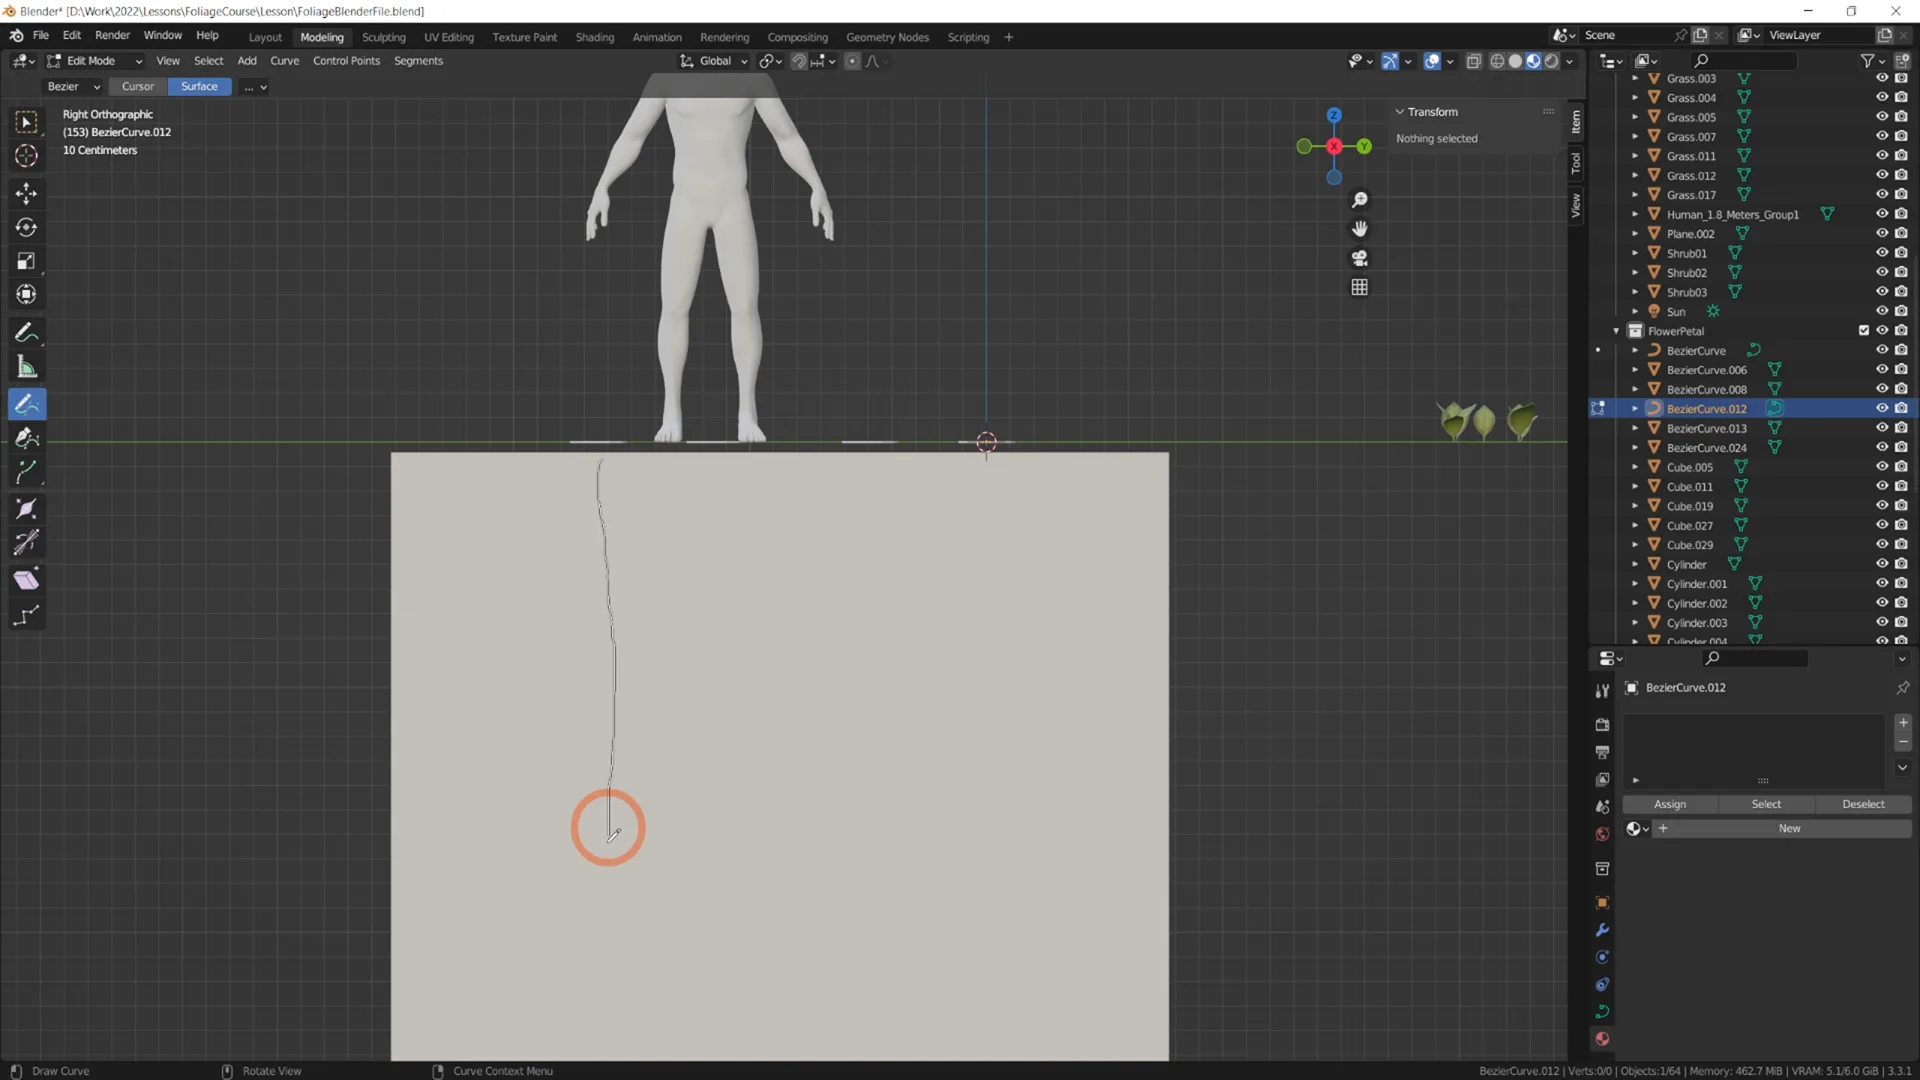Expand the BezierCurve.012 outliner entry
Image resolution: width=1920 pixels, height=1080 pixels.
(x=1636, y=408)
